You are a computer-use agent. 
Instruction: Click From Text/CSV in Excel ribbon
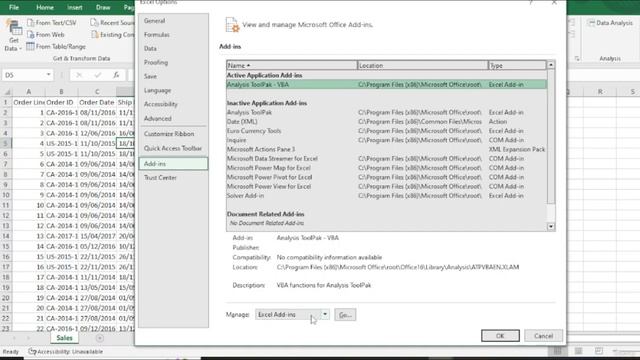coord(52,23)
